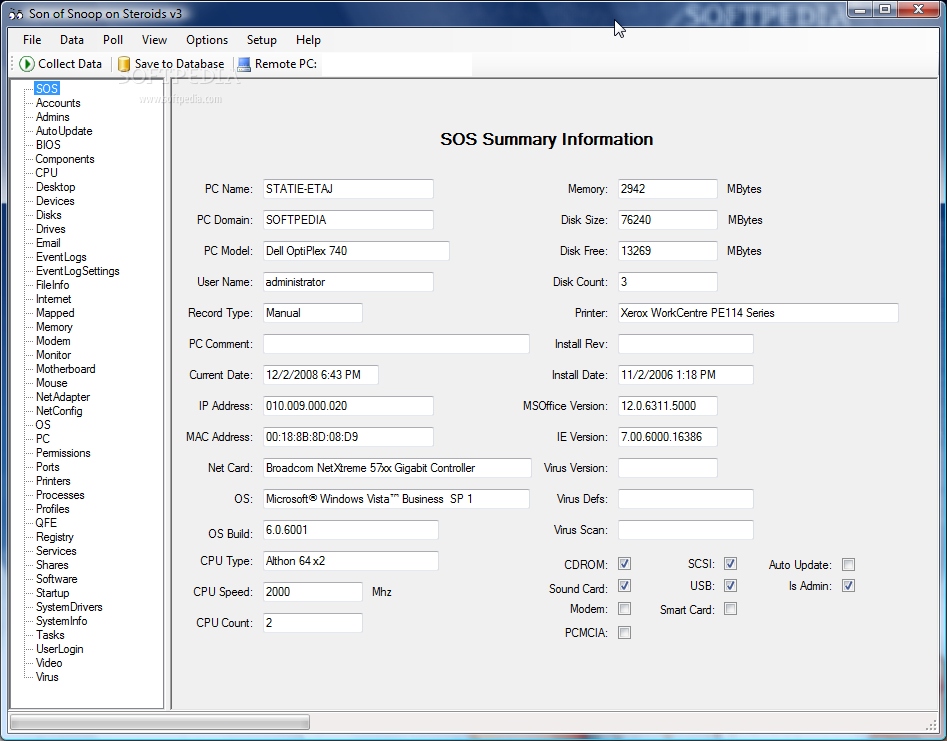
Task: Select Processes in the tree
Action: [x=60, y=495]
